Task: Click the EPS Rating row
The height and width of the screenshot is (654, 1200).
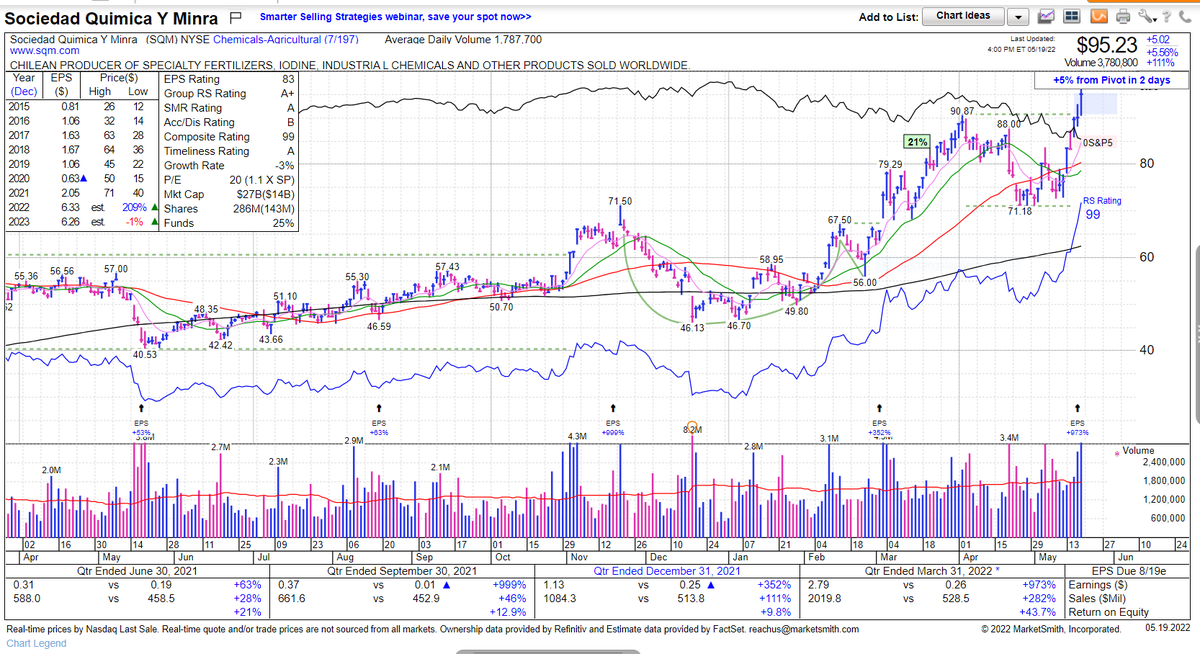Action: [x=229, y=79]
